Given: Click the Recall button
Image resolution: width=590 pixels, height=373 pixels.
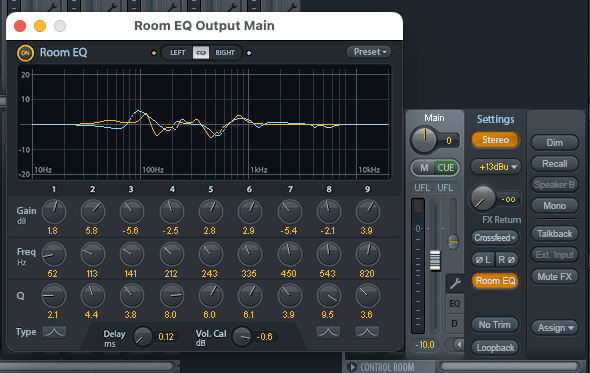Looking at the screenshot, I should [555, 164].
